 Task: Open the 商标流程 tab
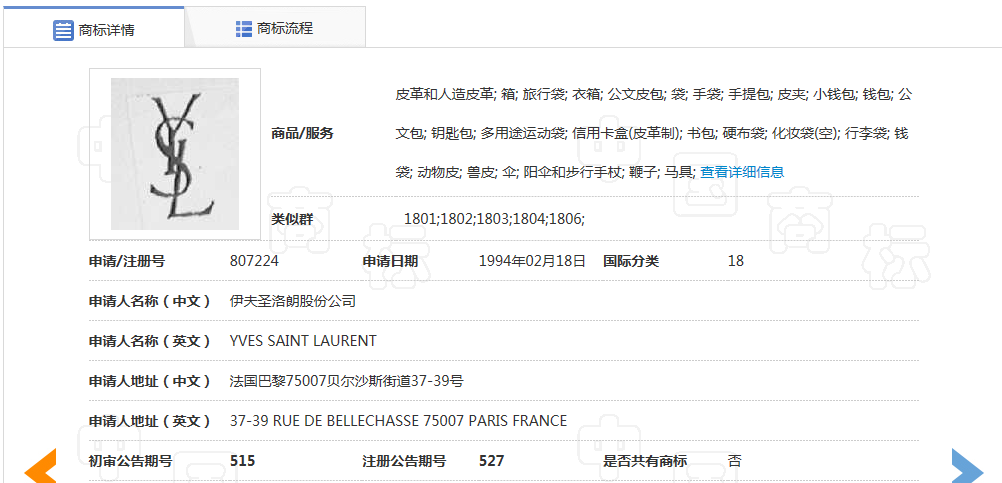click(274, 28)
